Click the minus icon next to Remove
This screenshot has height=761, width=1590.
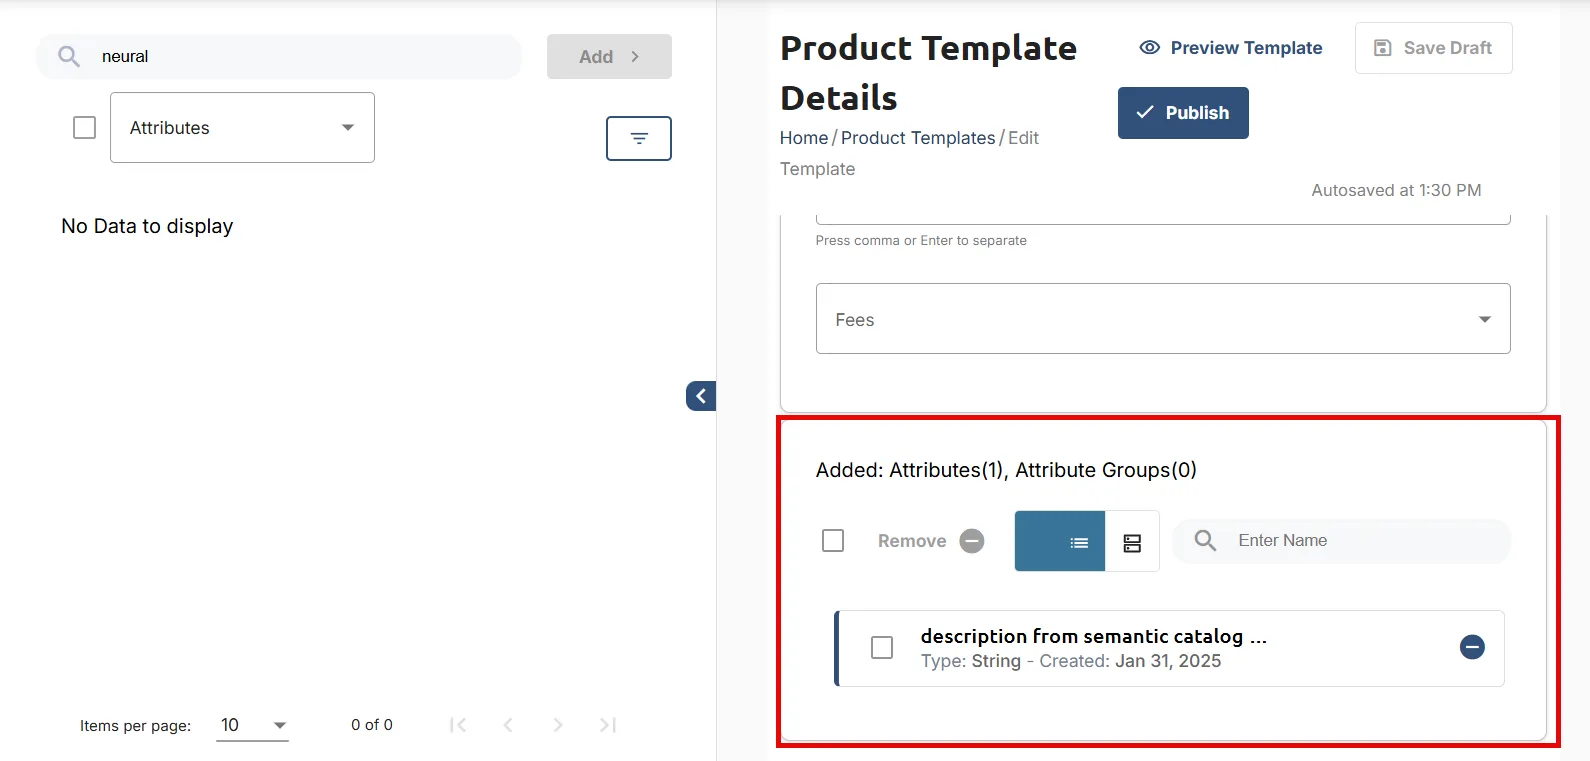pyautogui.click(x=972, y=541)
